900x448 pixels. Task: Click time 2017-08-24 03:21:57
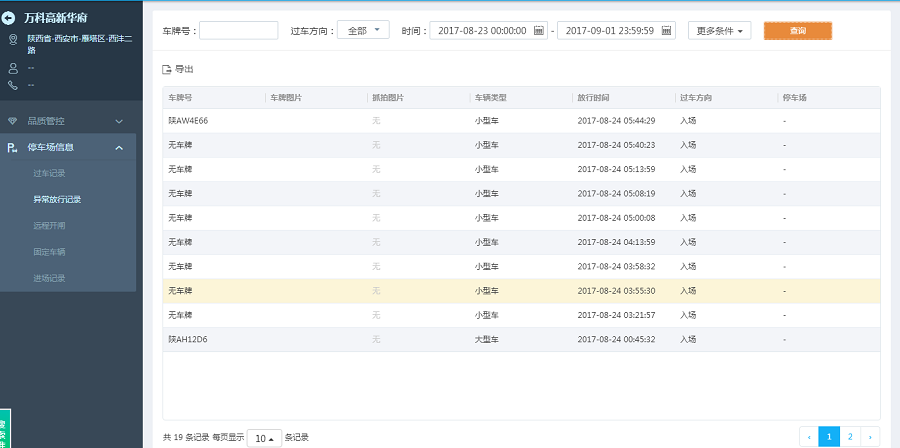616,315
